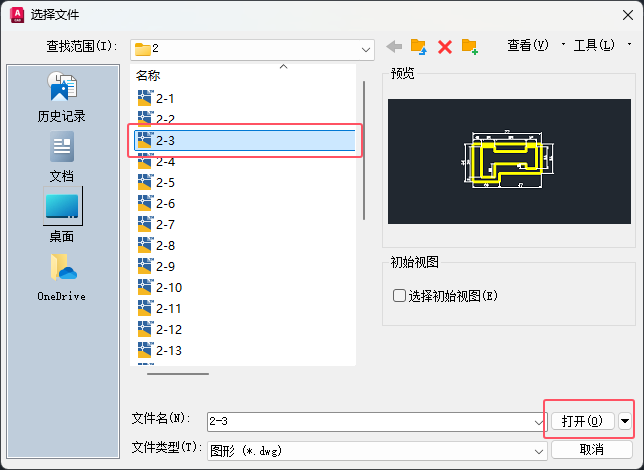Image resolution: width=644 pixels, height=470 pixels.
Task: Delete the selected file with red X
Action: [445, 47]
